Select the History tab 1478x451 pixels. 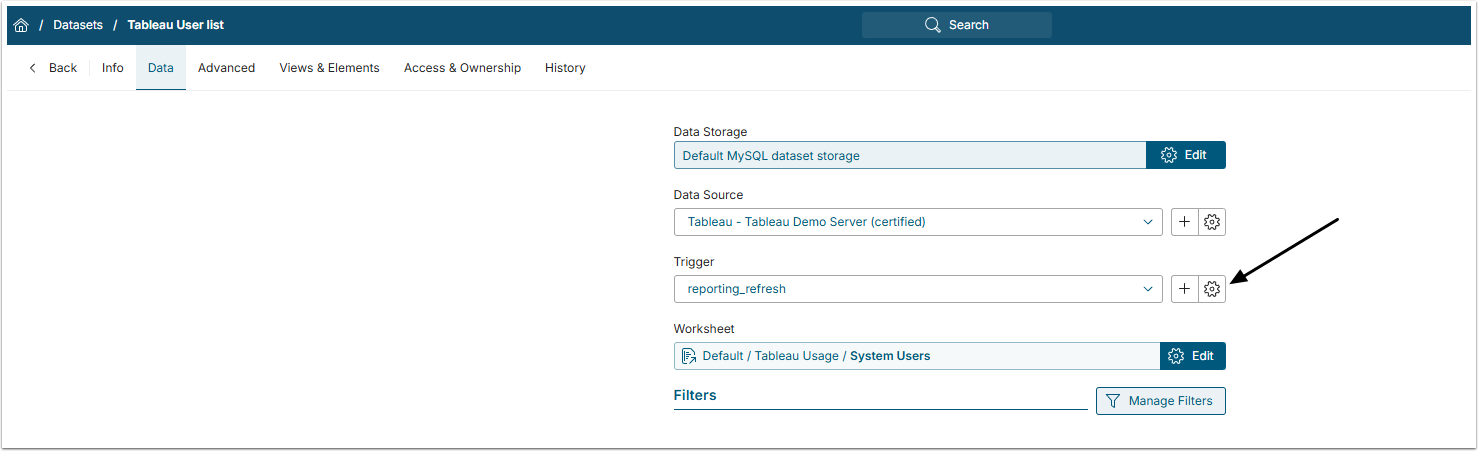(x=565, y=68)
